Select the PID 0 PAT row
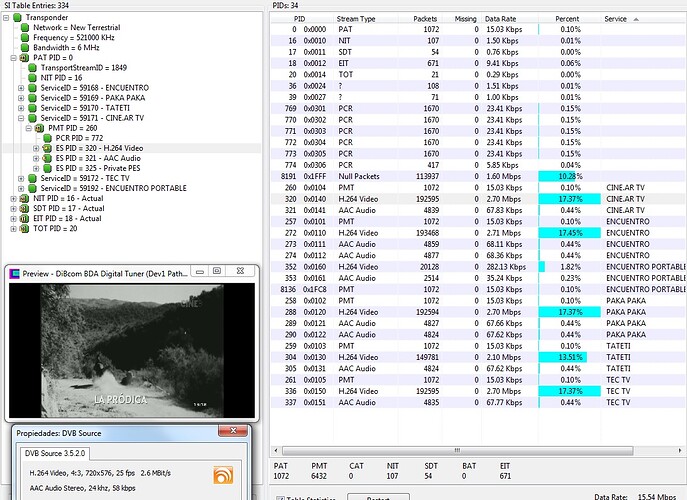Image resolution: width=687 pixels, height=500 pixels. (478, 29)
